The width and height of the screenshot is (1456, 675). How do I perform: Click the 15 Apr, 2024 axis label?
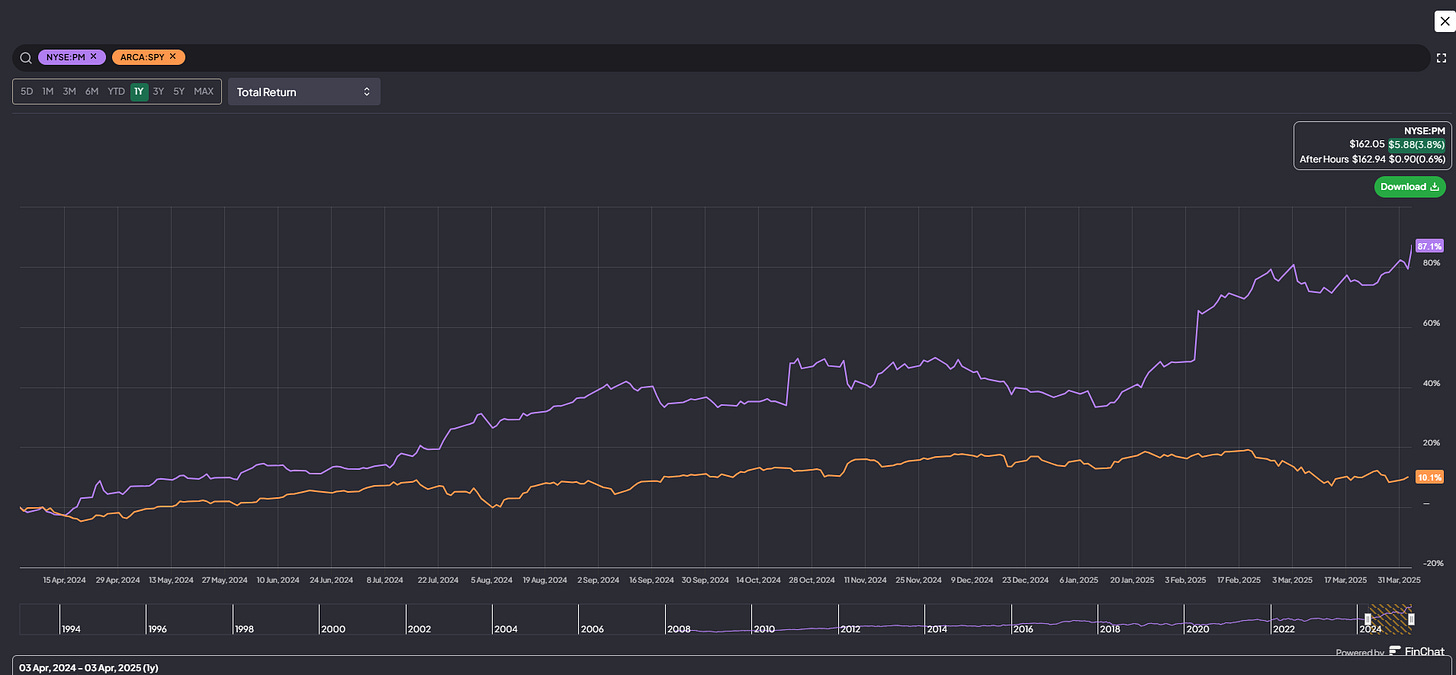[62, 580]
